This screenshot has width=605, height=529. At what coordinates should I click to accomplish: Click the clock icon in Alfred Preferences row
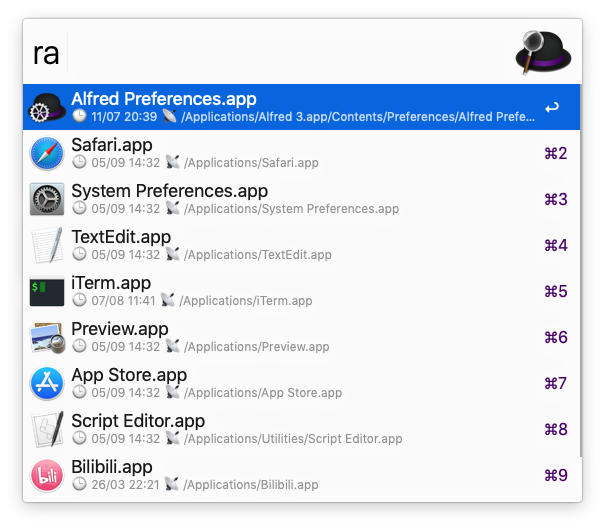79,116
